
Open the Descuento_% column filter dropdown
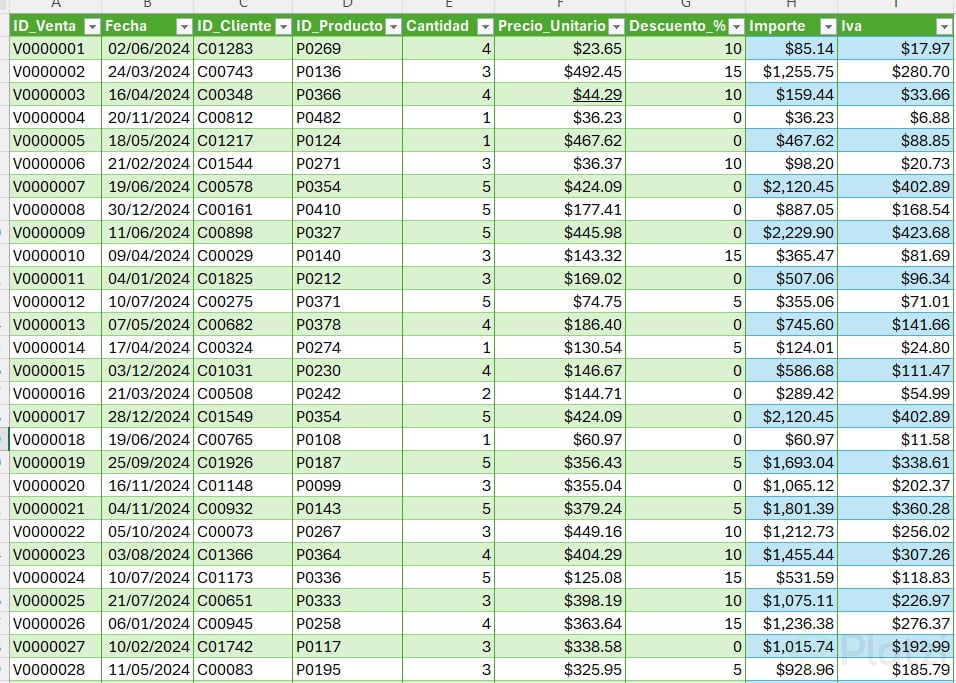coord(737,26)
